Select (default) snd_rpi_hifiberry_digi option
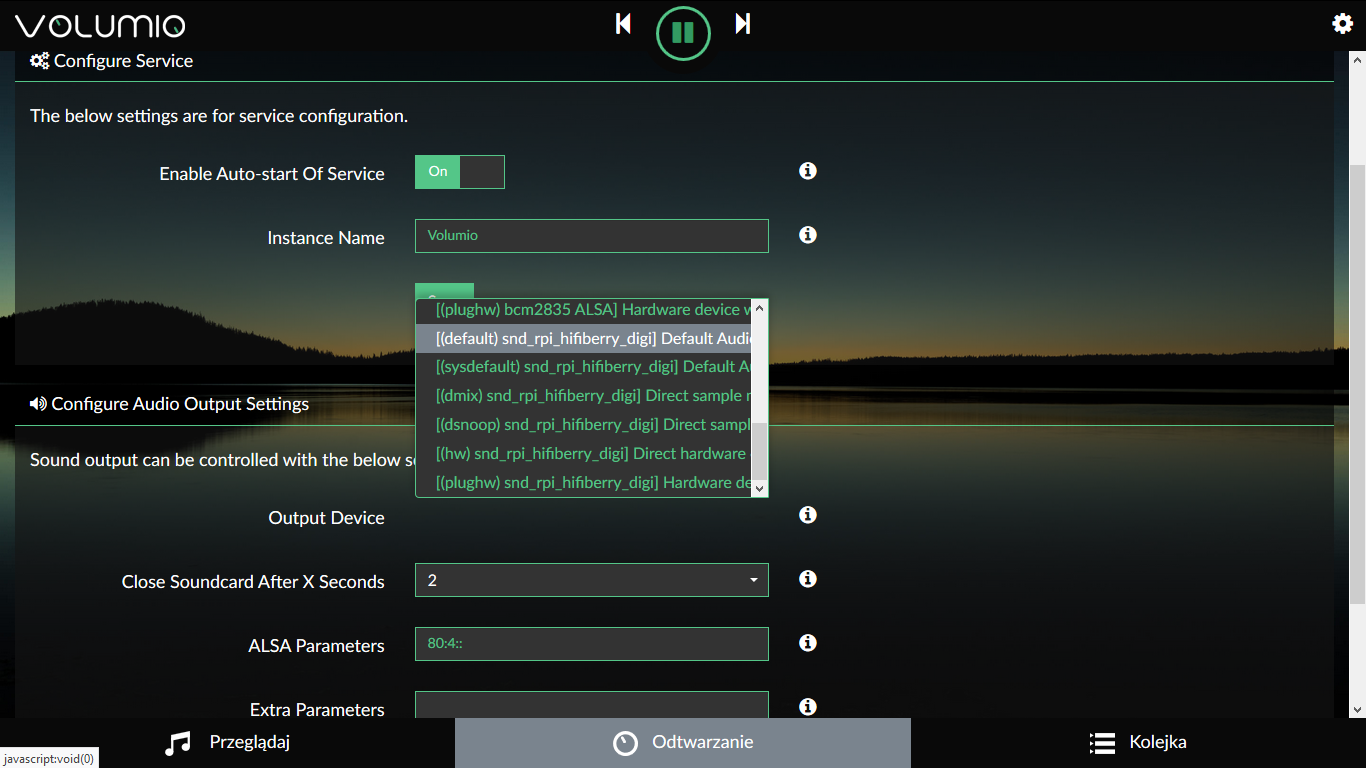This screenshot has height=768, width=1366. (x=583, y=339)
